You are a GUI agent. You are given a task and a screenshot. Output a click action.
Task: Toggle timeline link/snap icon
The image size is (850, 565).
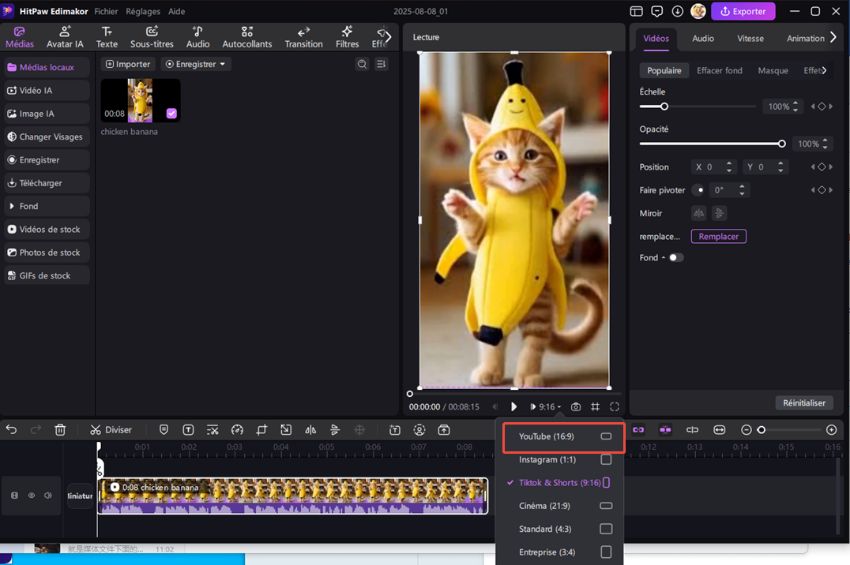coord(639,430)
